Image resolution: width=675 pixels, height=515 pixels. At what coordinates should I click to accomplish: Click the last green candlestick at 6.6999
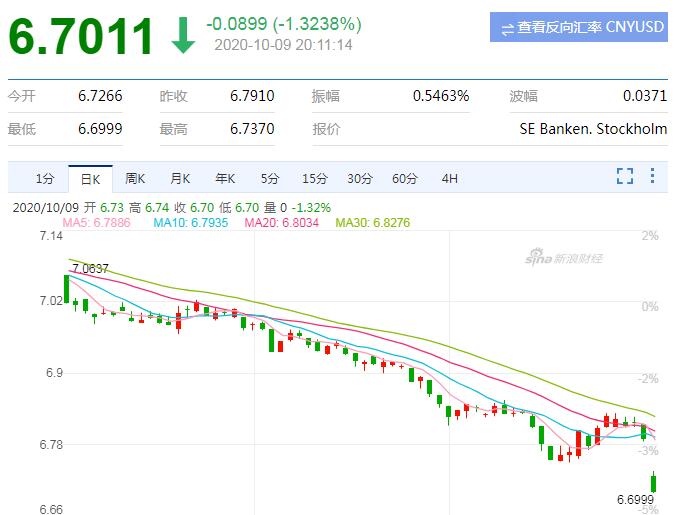tap(654, 483)
